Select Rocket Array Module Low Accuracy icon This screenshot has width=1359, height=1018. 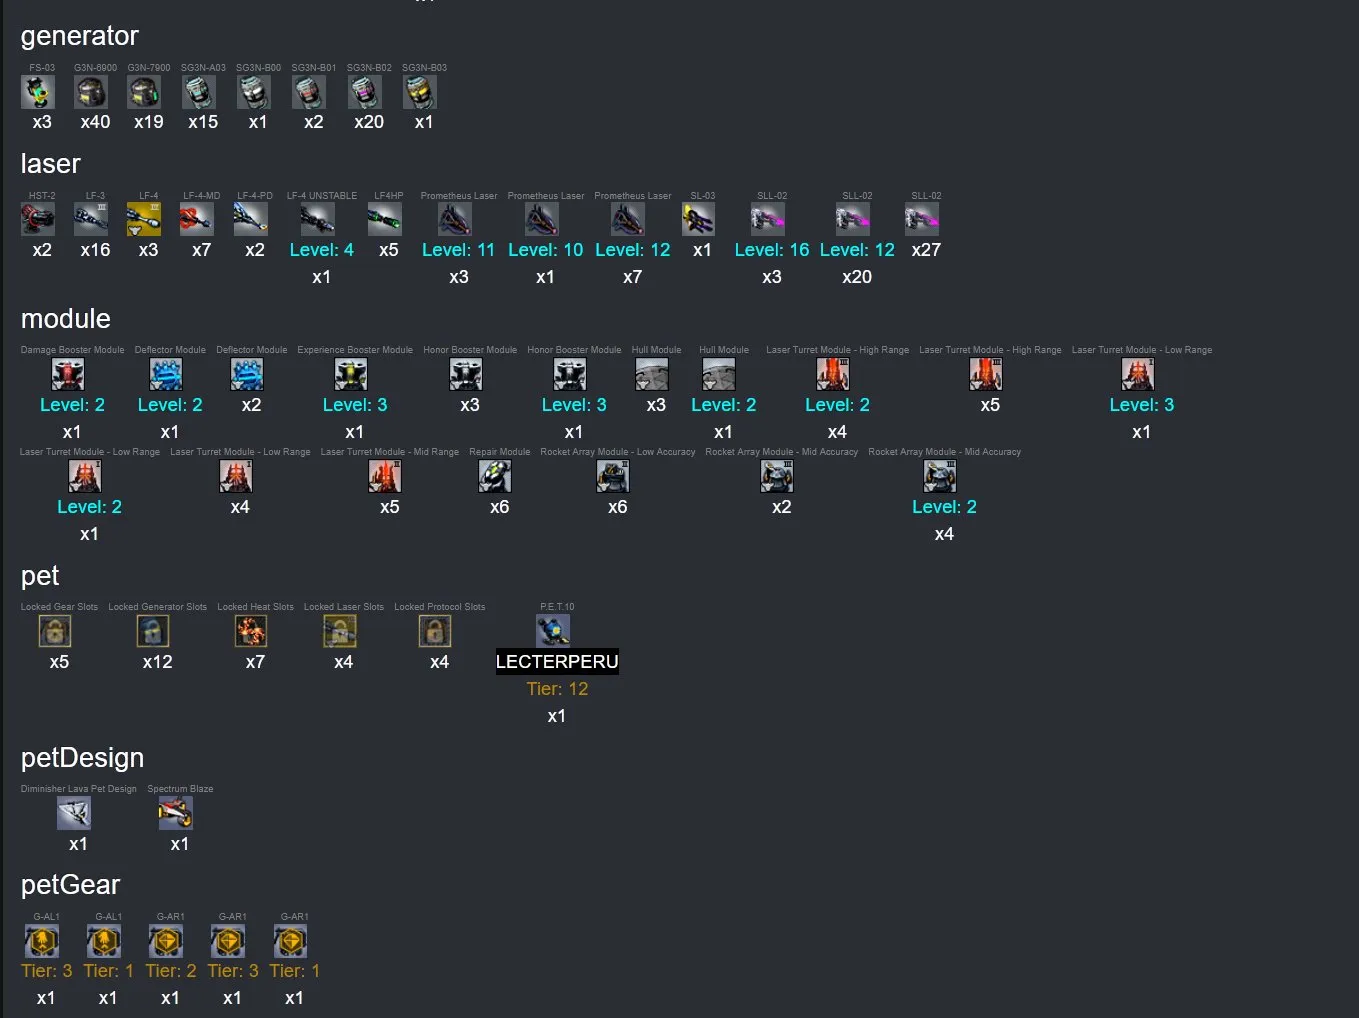pyautogui.click(x=614, y=476)
